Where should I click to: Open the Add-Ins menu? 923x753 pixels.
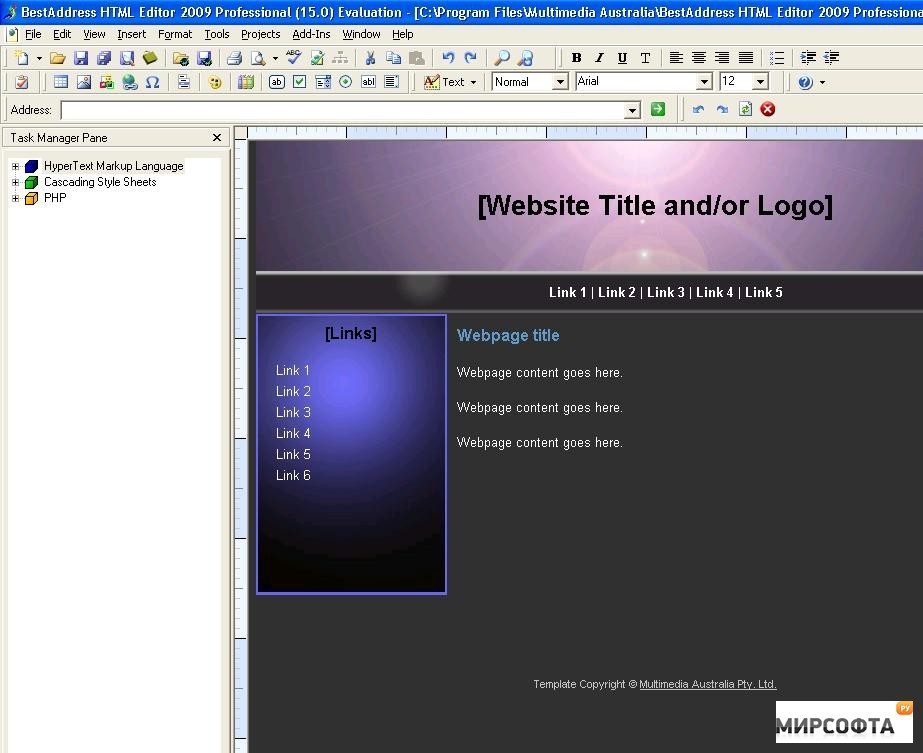tap(311, 34)
